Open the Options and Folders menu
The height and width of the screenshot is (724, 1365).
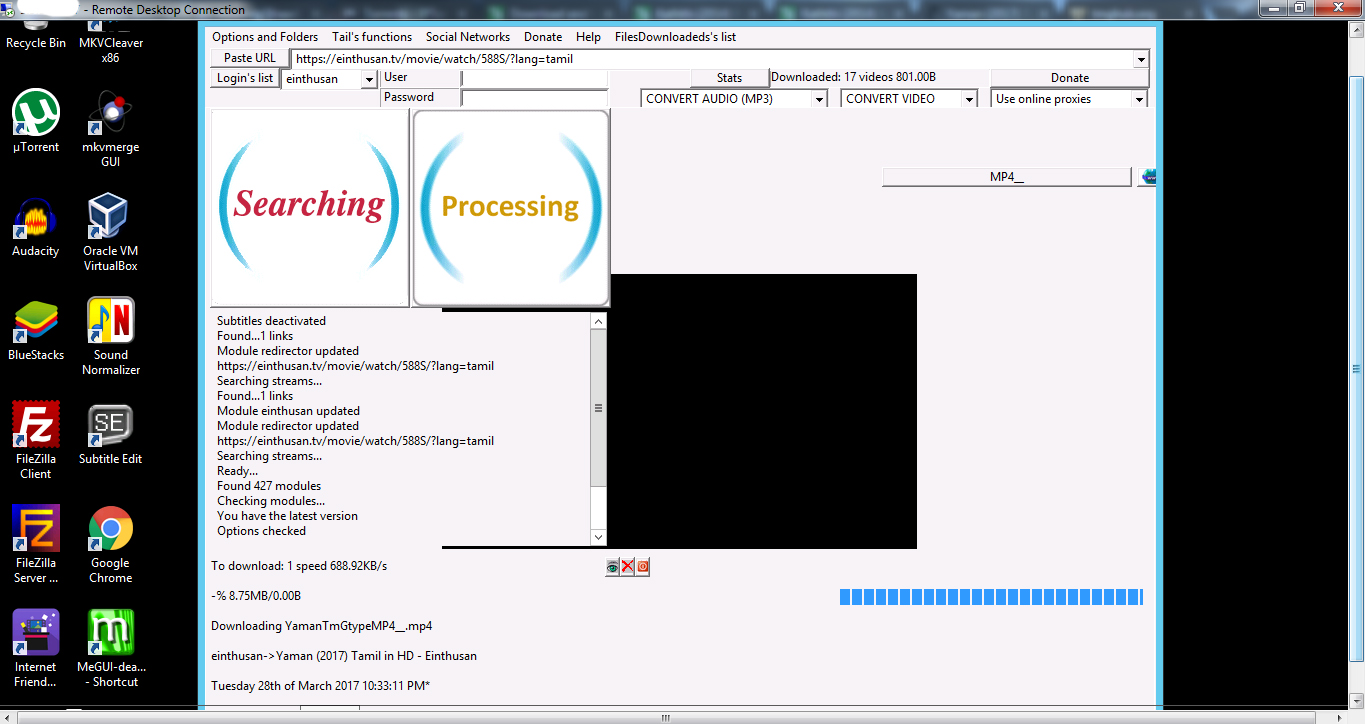pos(265,37)
